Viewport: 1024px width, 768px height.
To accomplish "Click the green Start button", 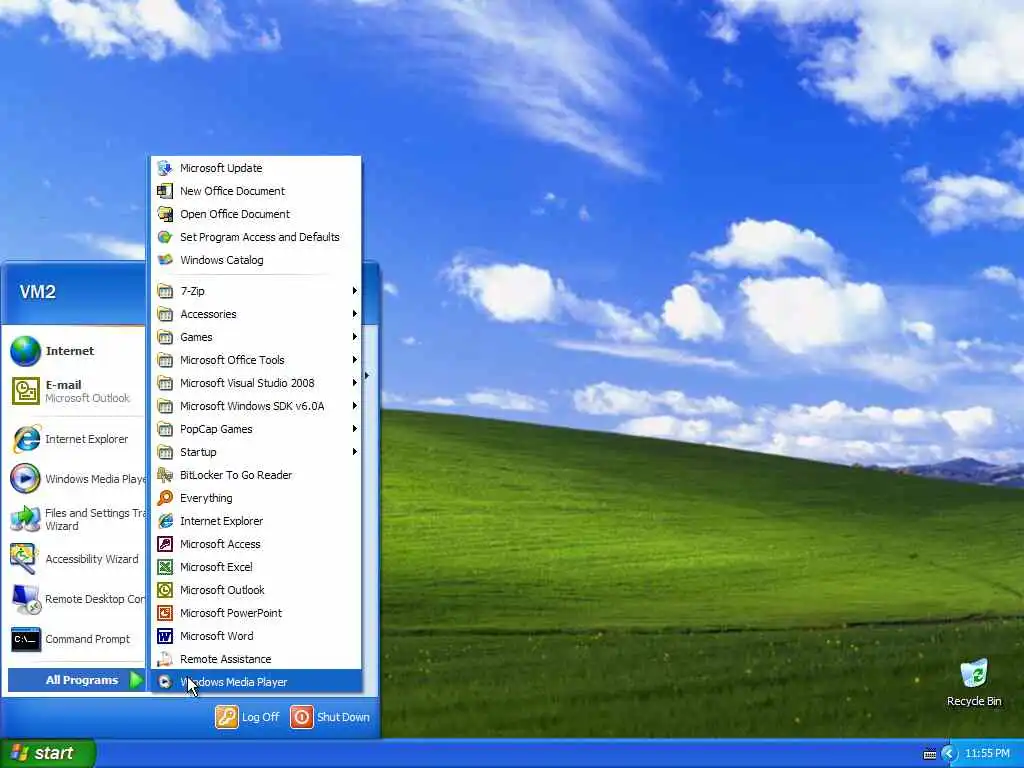I will [47, 753].
